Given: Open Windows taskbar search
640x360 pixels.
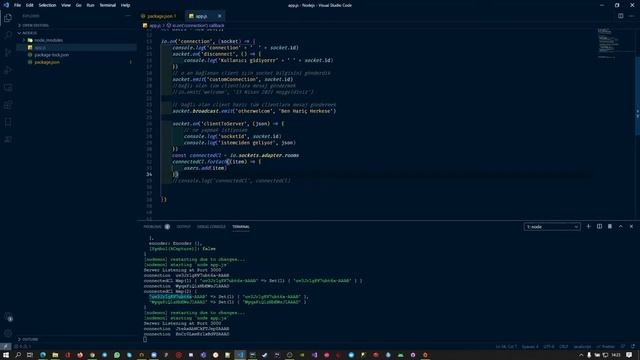Looking at the screenshot, I should [18, 355].
